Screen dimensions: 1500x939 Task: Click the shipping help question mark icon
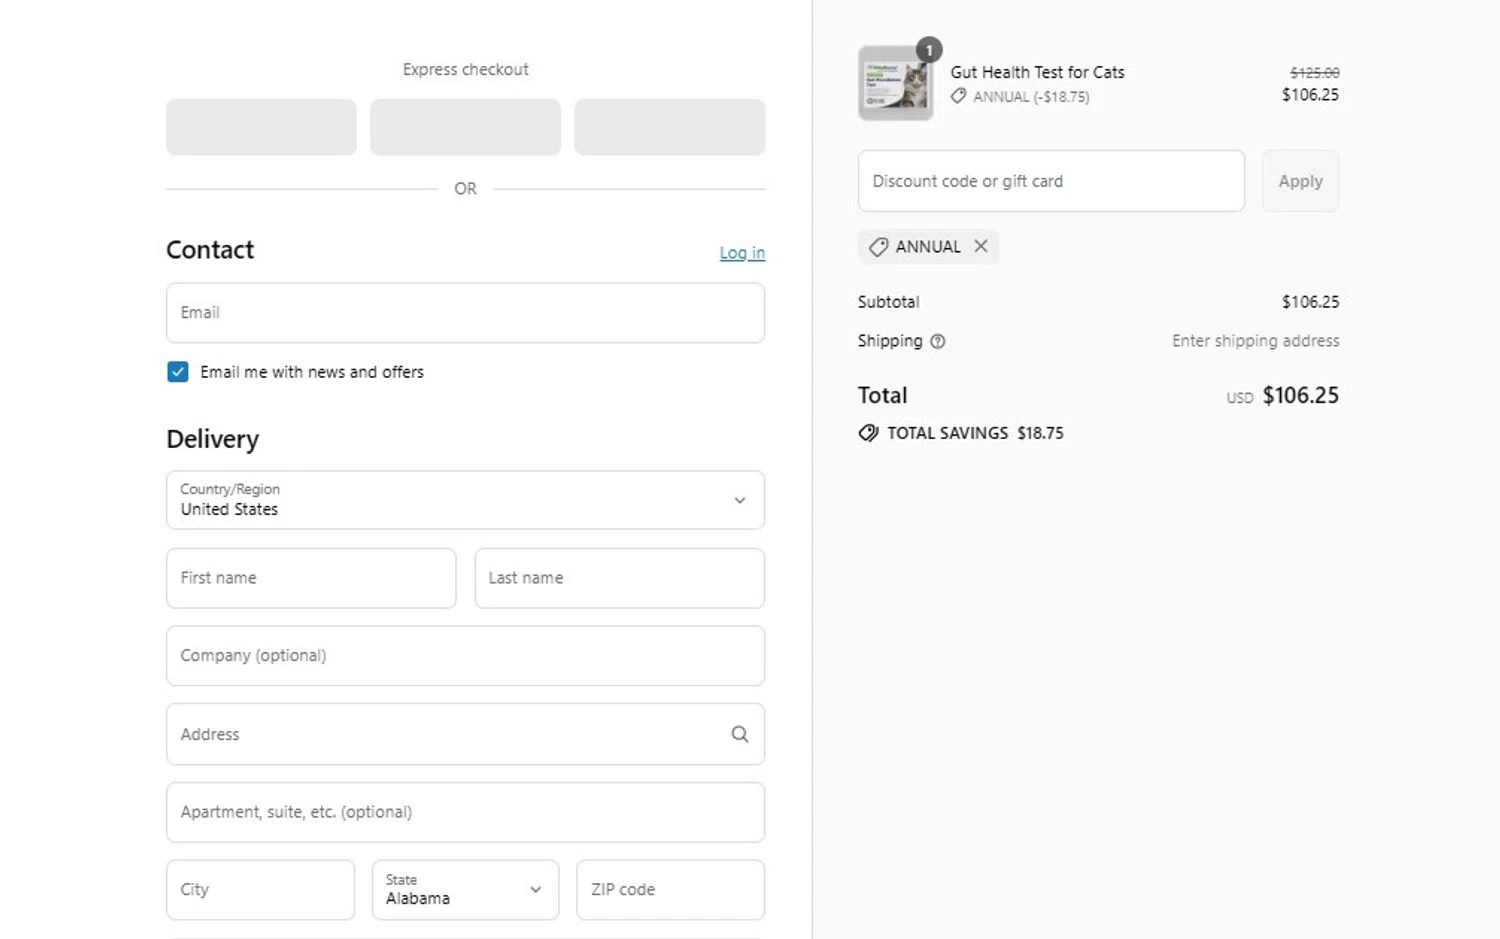937,341
